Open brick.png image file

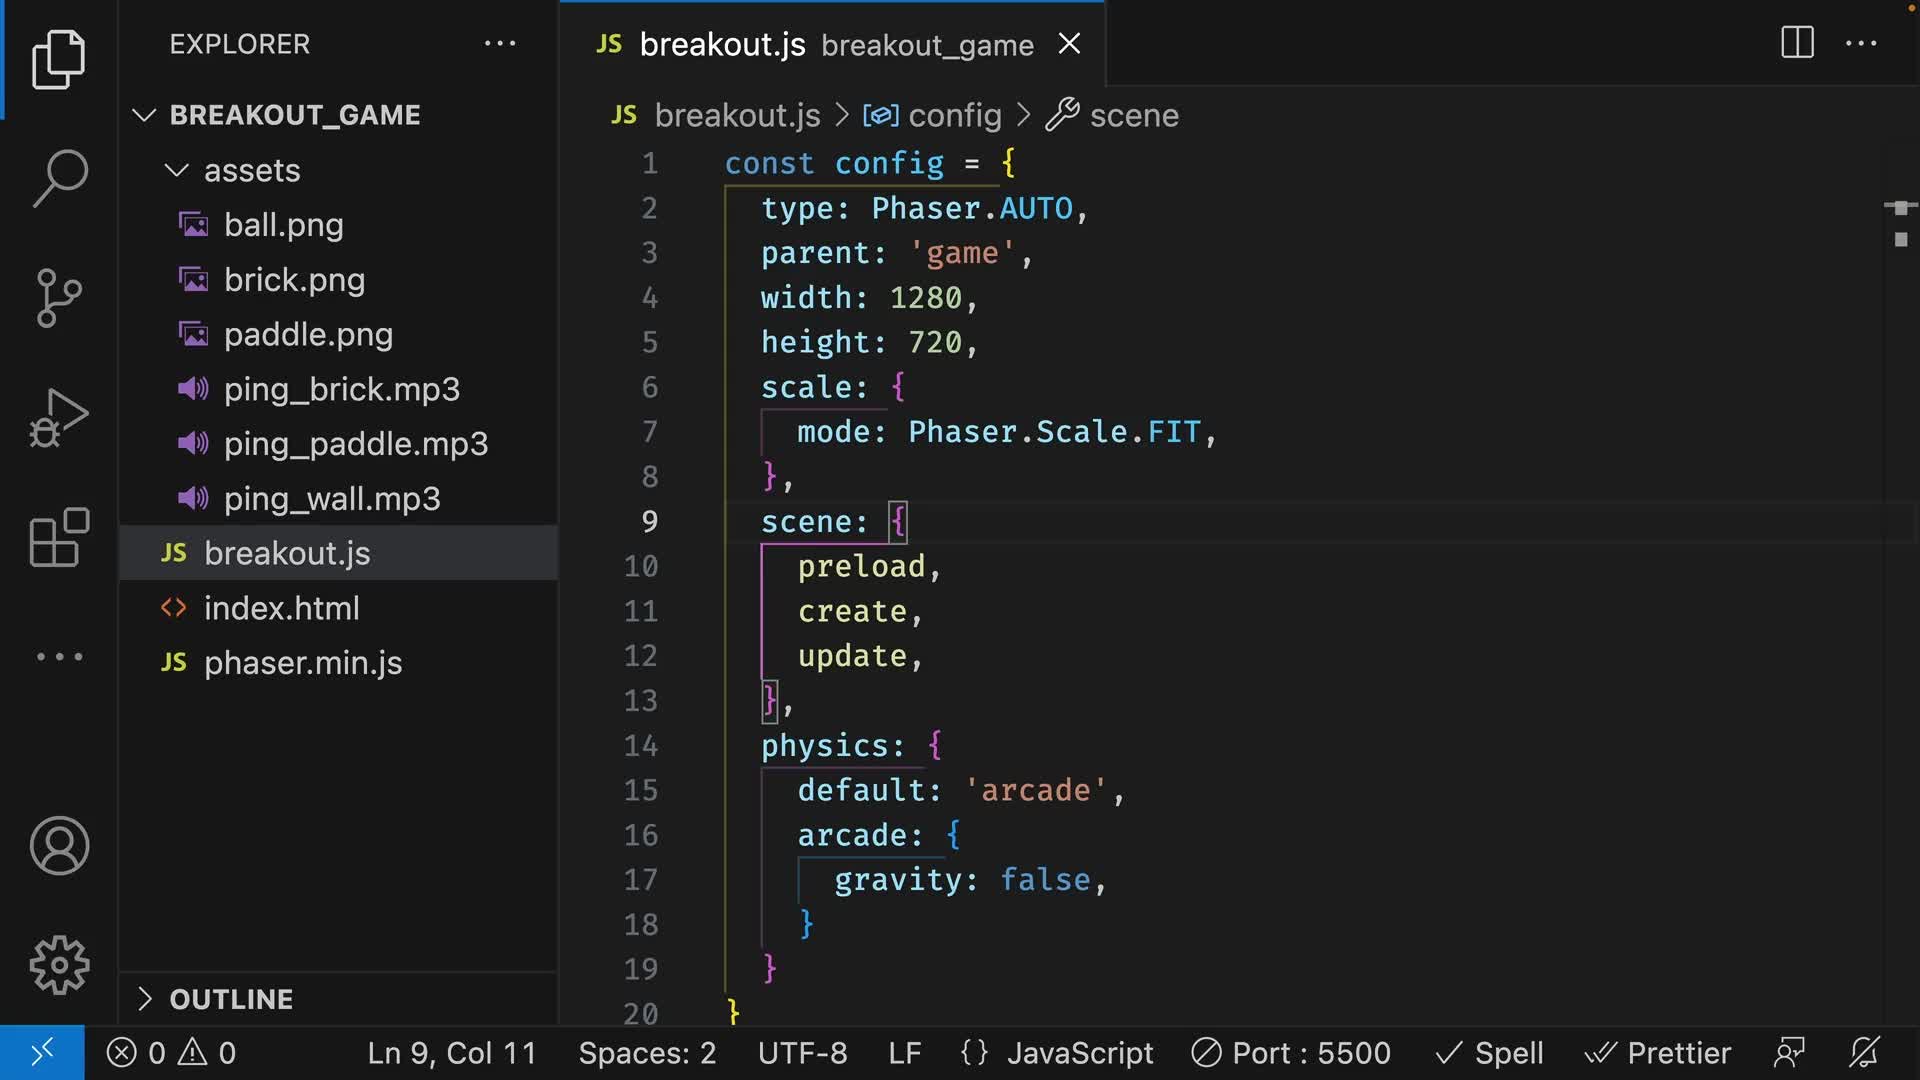point(338,280)
